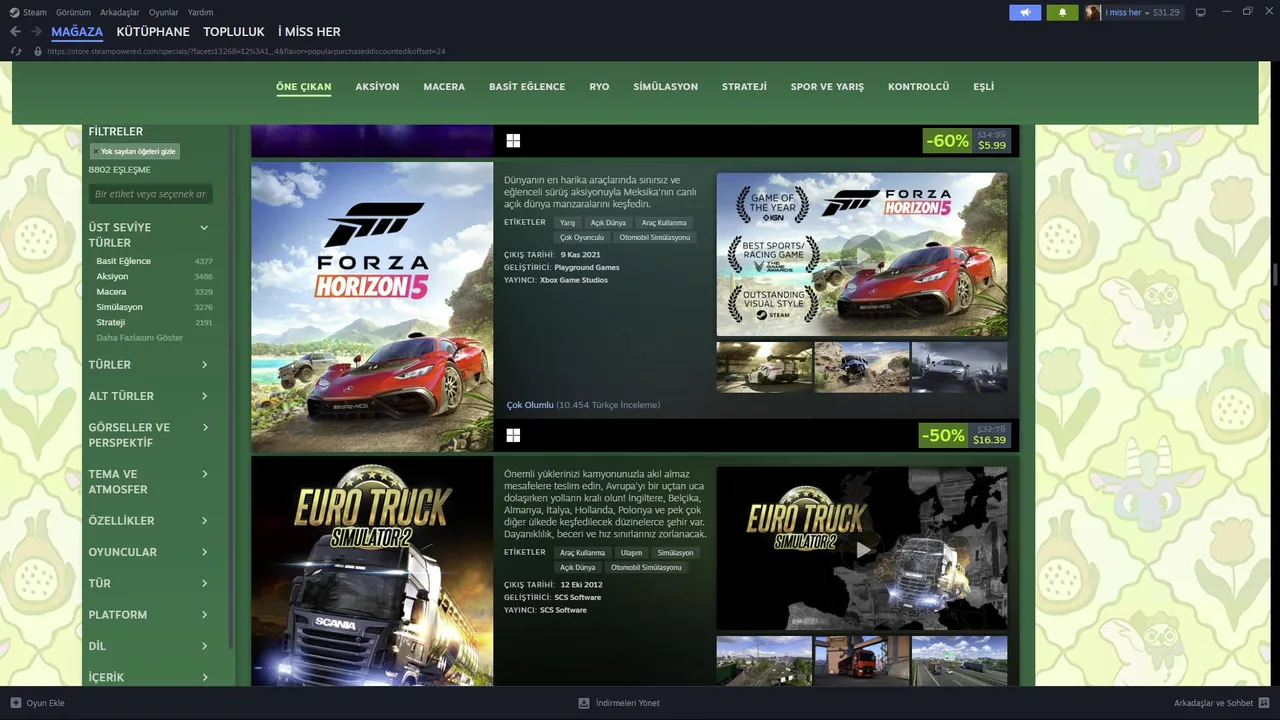Screen dimensions: 1280x720
Task: Click the Xbox Game Studios publisher link
Action: pos(574,280)
